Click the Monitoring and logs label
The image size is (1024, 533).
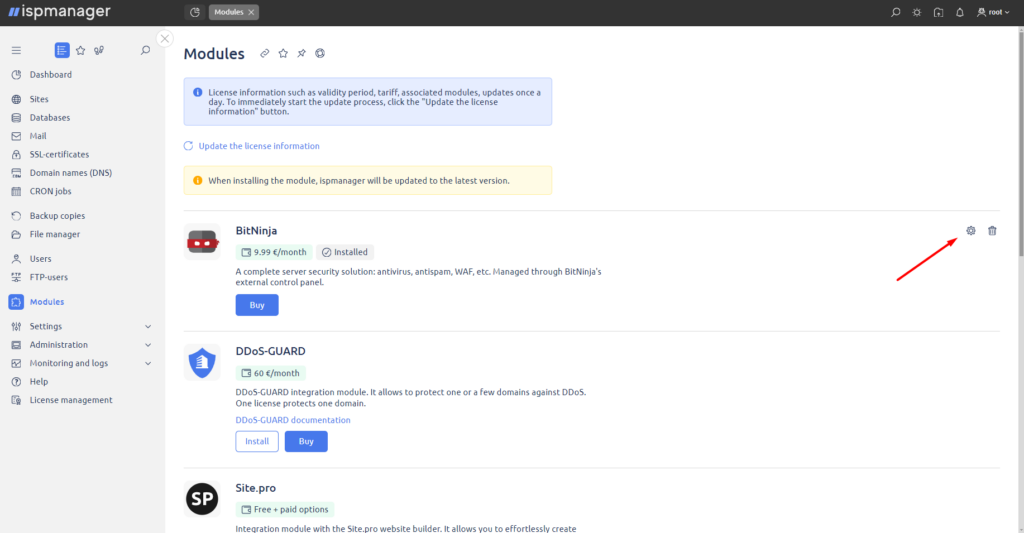(x=69, y=363)
